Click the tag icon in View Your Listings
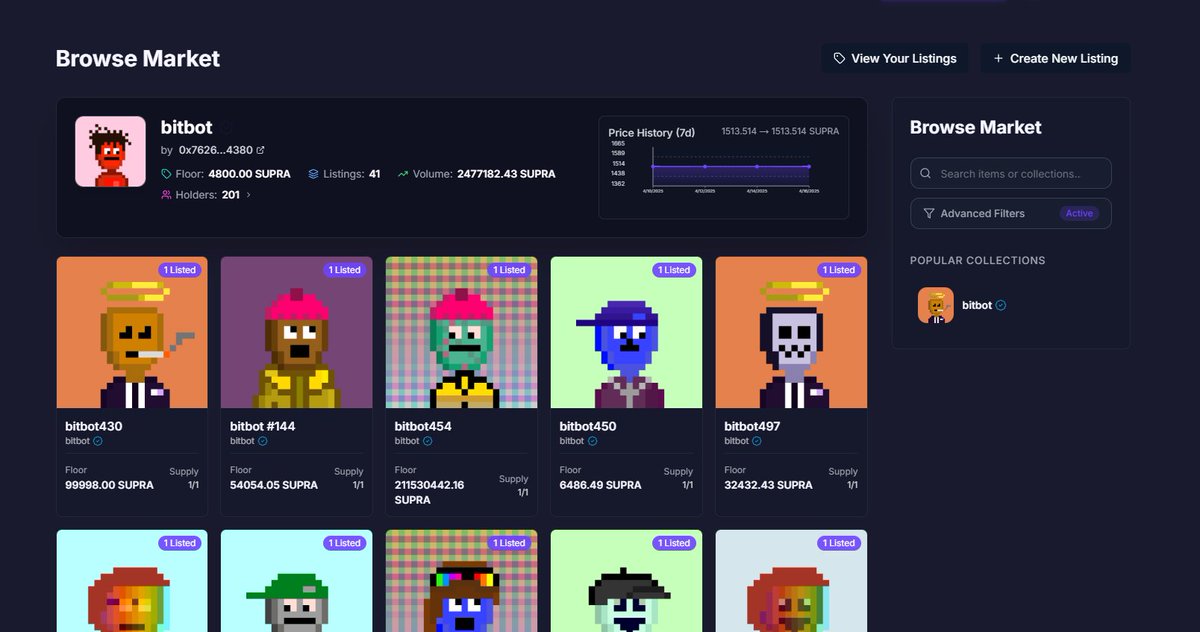Screen dimensions: 1200x632 839,58
